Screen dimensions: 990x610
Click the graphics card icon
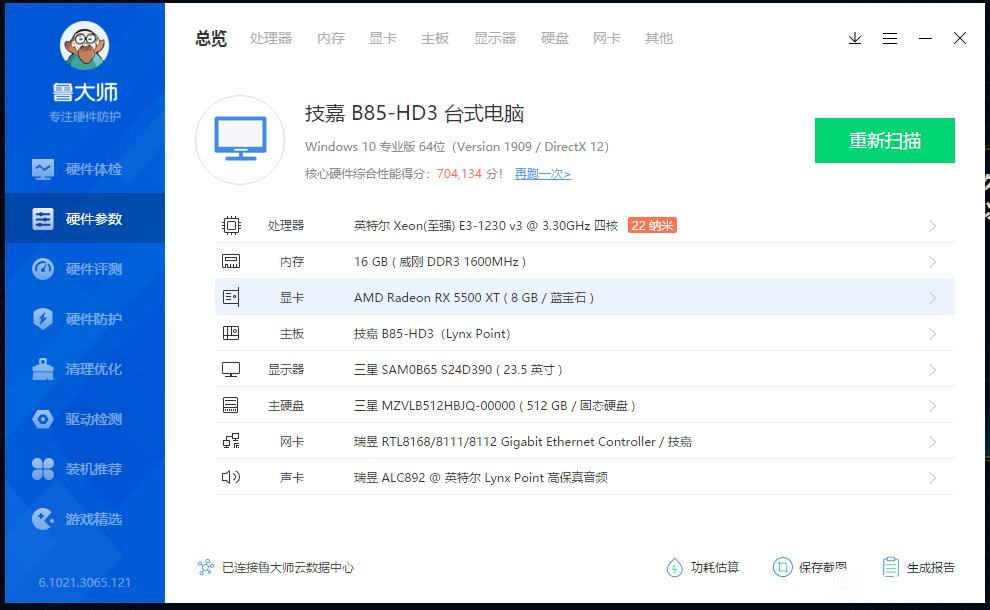pos(231,297)
